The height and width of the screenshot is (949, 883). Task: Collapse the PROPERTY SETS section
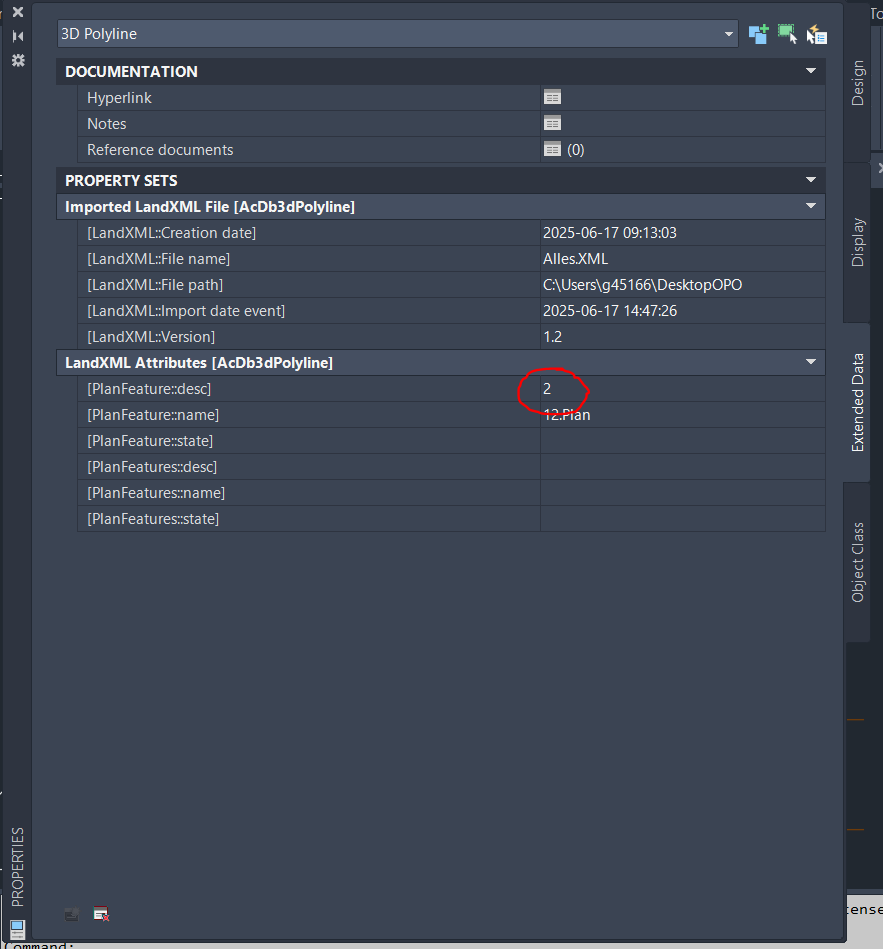pyautogui.click(x=811, y=180)
